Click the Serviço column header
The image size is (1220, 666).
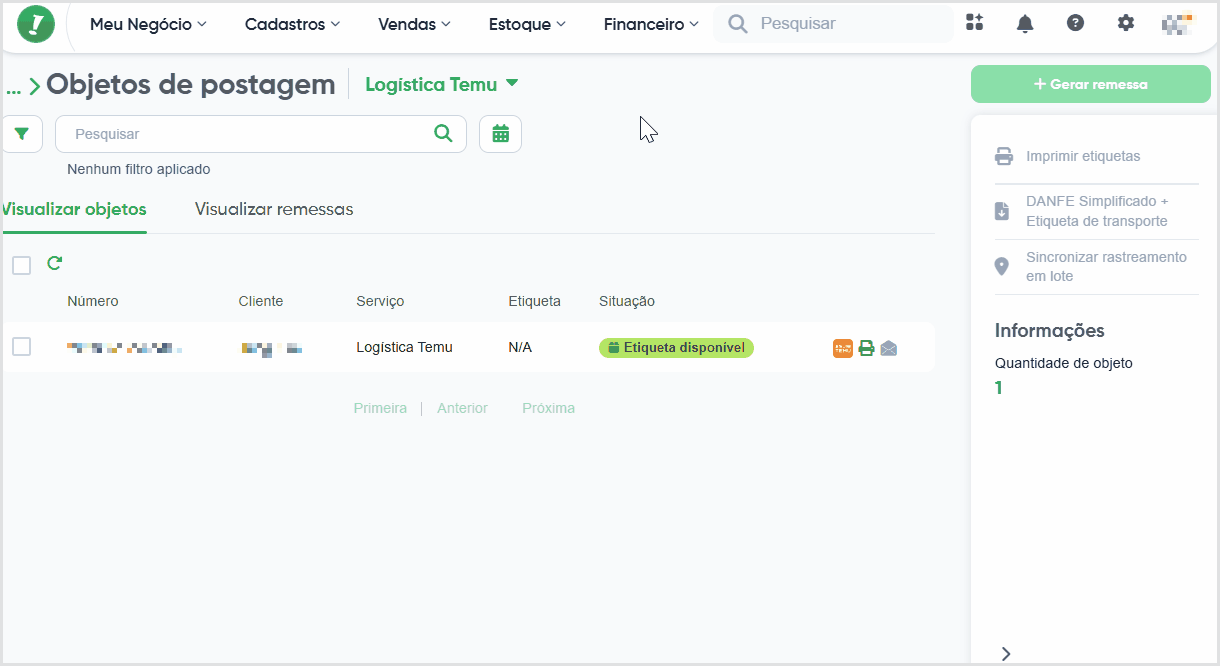pos(380,301)
